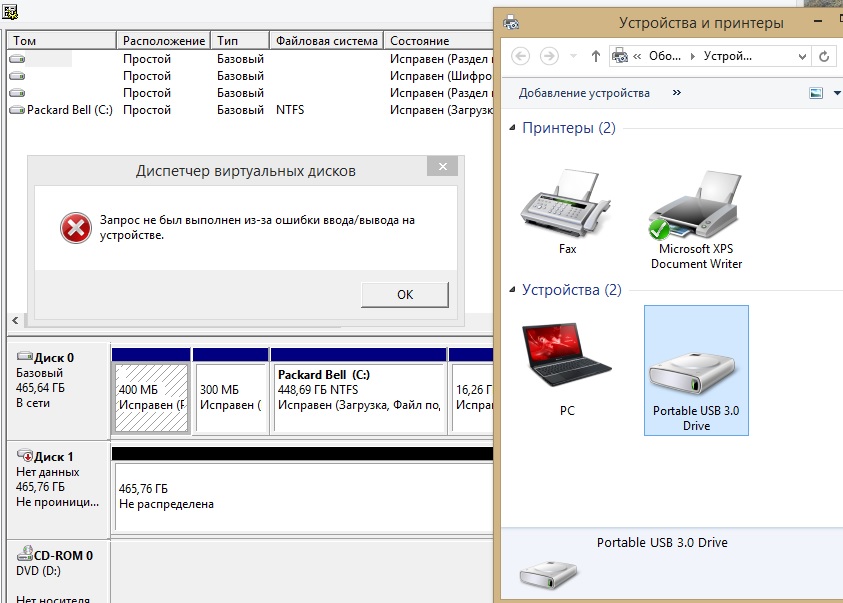The height and width of the screenshot is (603, 843).
Task: Select the CD-ROM 0 DVD (D:) drive label
Action: (x=58, y=571)
